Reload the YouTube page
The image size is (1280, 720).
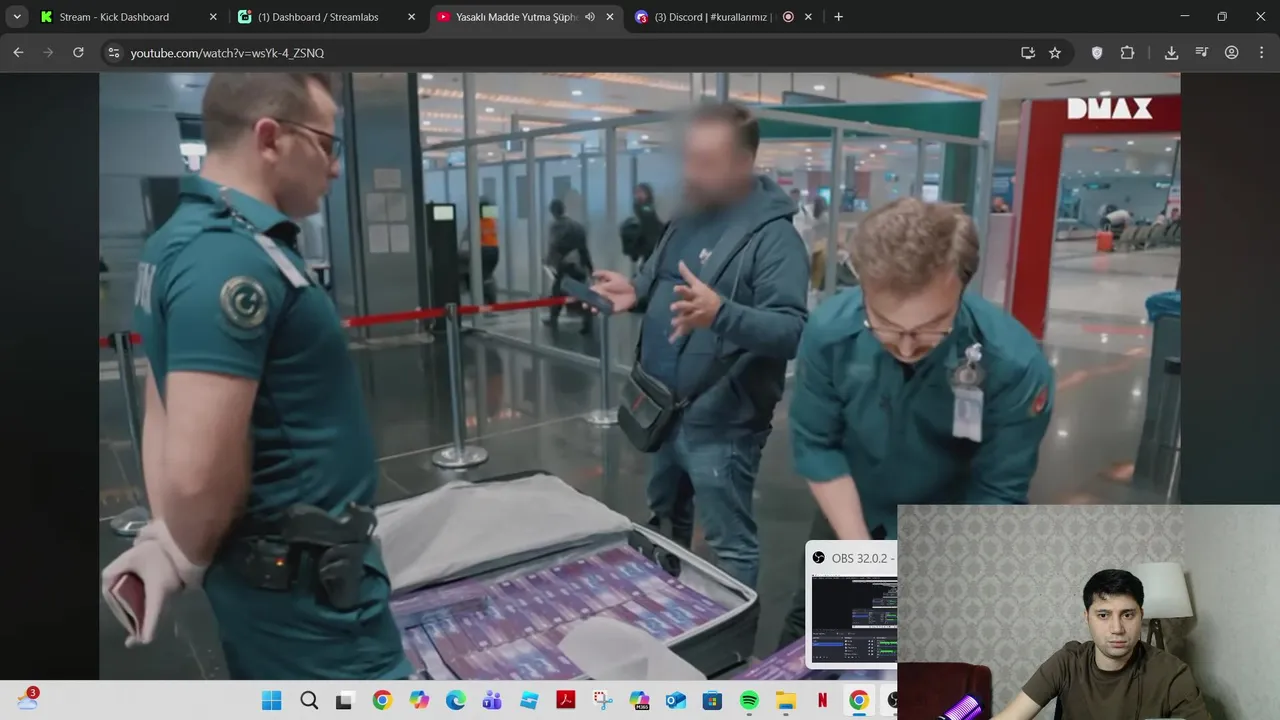click(x=78, y=53)
